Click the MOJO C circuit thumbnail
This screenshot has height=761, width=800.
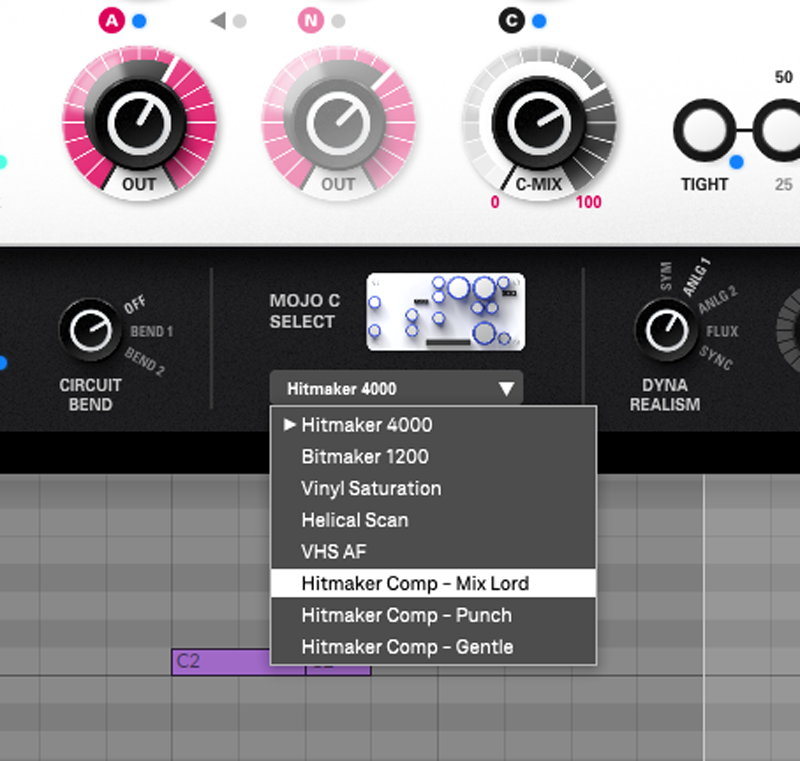click(x=445, y=312)
